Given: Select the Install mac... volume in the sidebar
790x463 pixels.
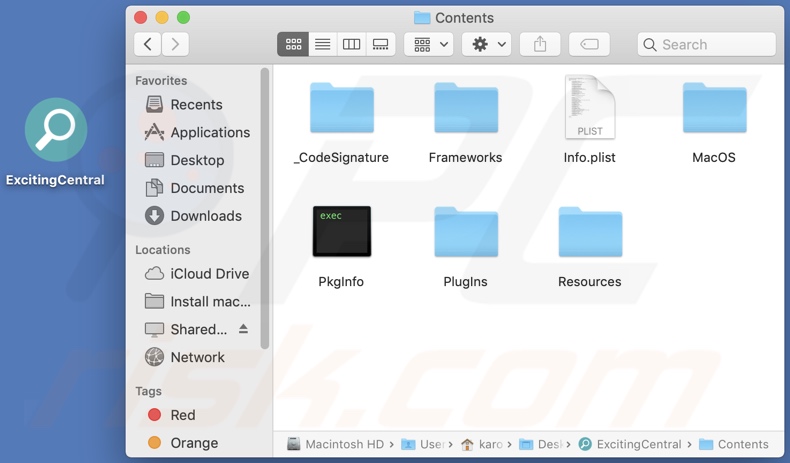Looking at the screenshot, I should coord(196,301).
